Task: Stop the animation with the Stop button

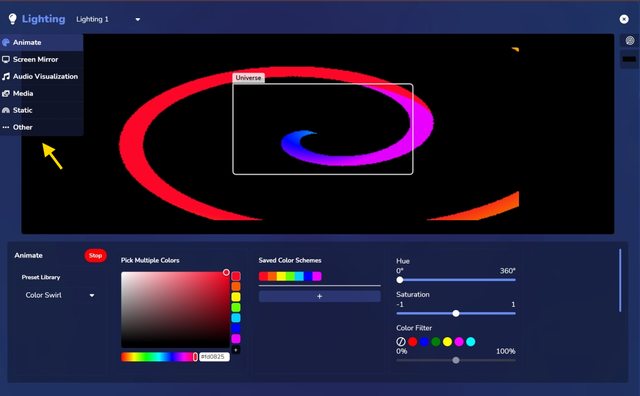Action: click(x=96, y=256)
